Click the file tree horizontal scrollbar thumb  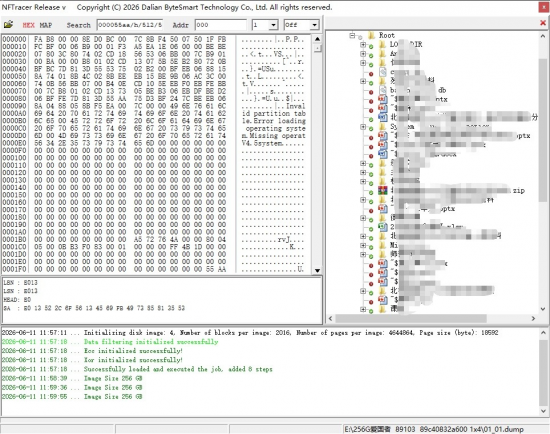411,318
